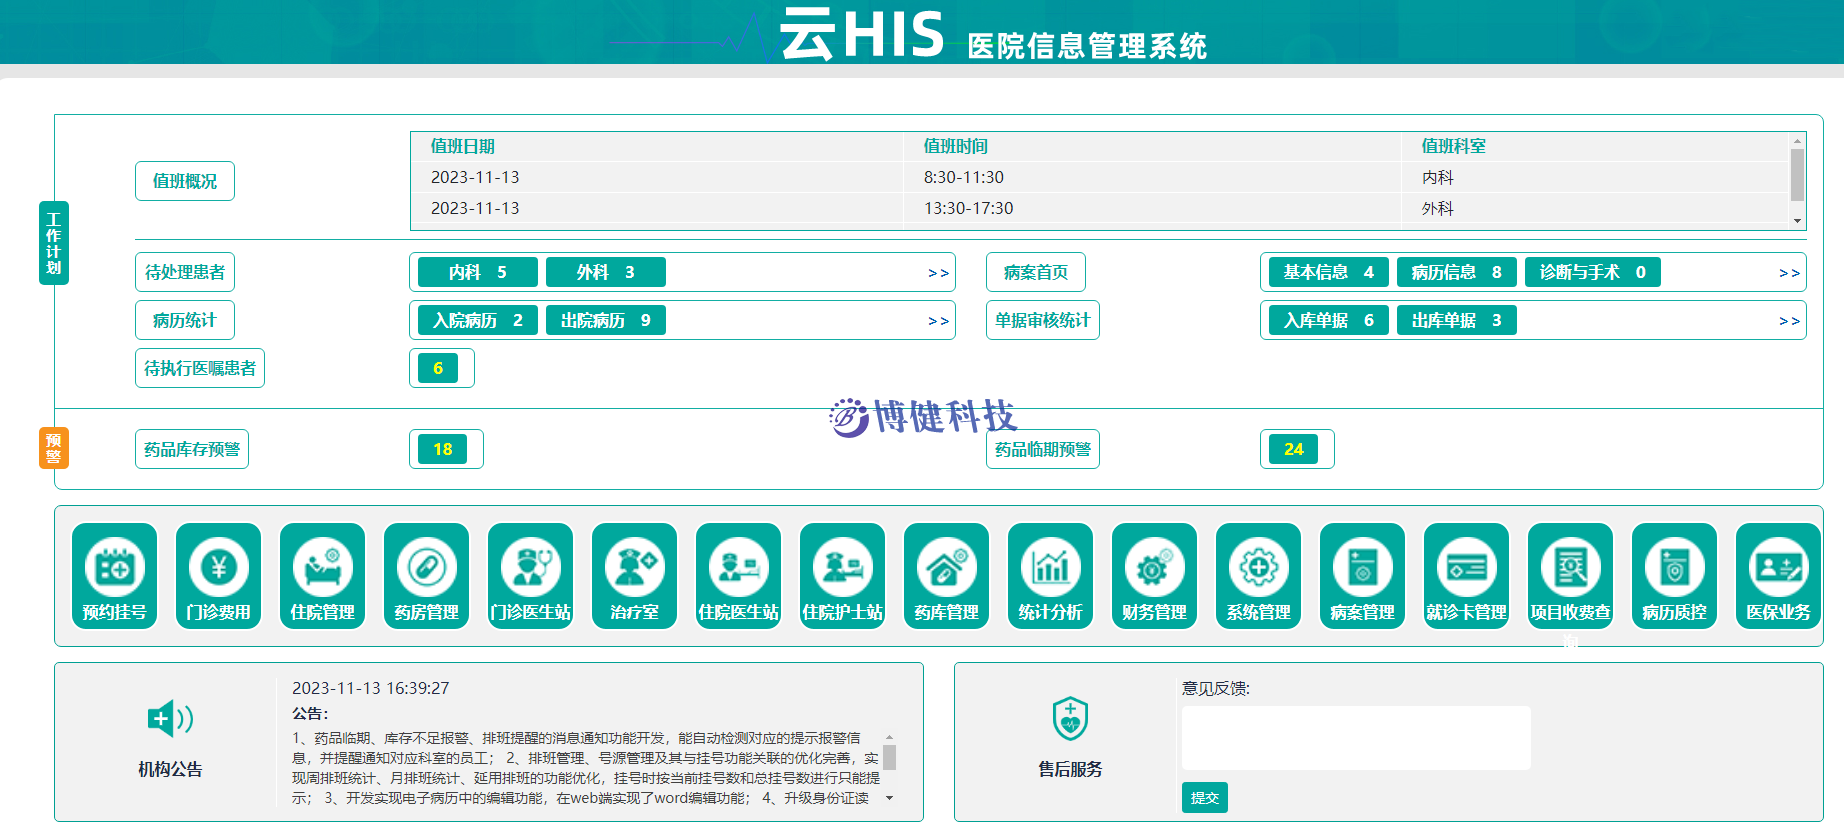
Task: Select the 预警 side tab
Action: [54, 448]
